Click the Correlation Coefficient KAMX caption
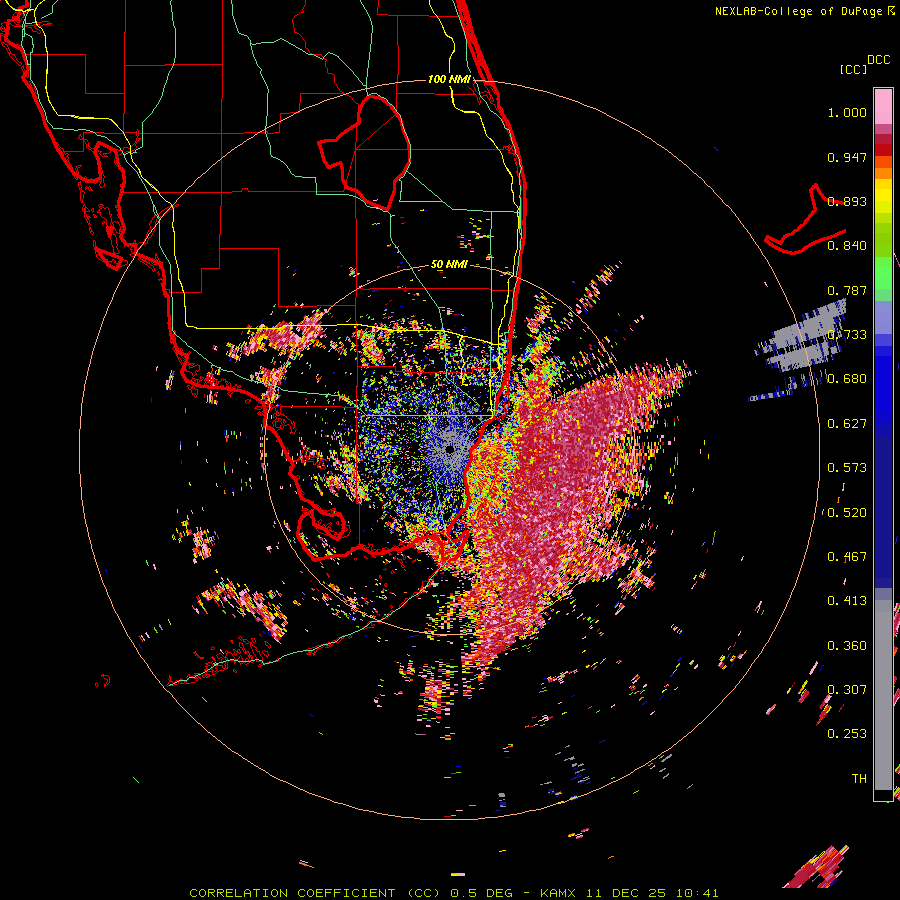This screenshot has width=900, height=900. [x=453, y=893]
